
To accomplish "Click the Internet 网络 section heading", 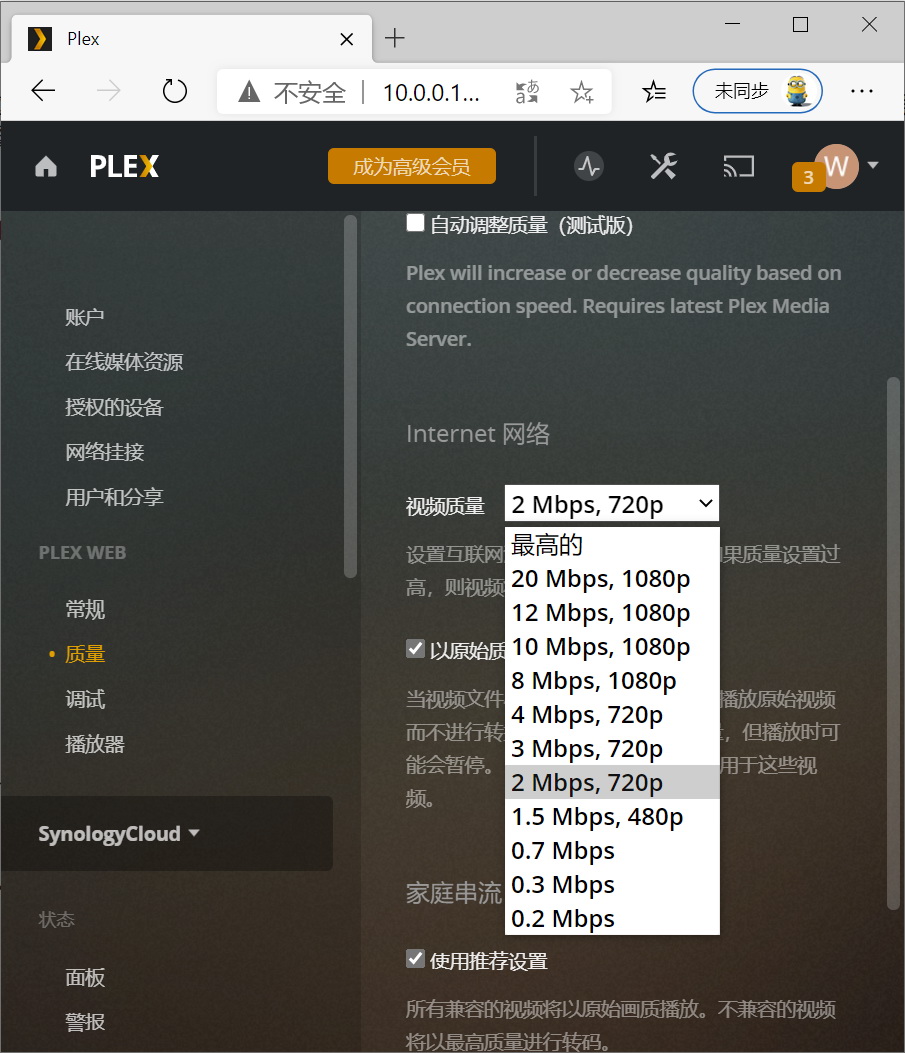I will [478, 434].
